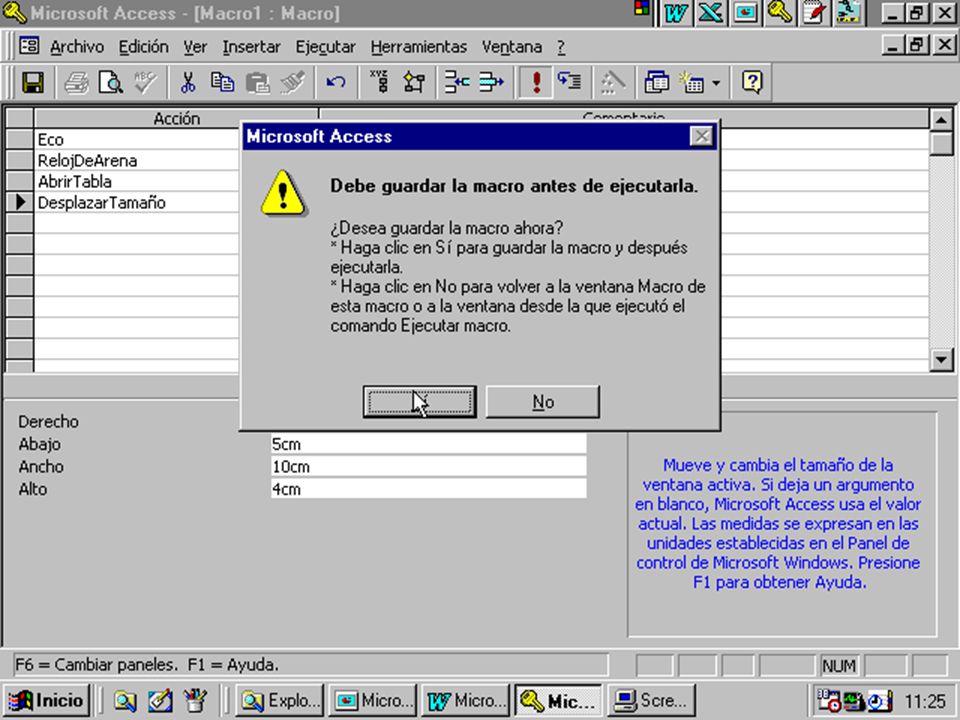Click the Mic... Access taskbar button
The height and width of the screenshot is (720, 960).
558,700
